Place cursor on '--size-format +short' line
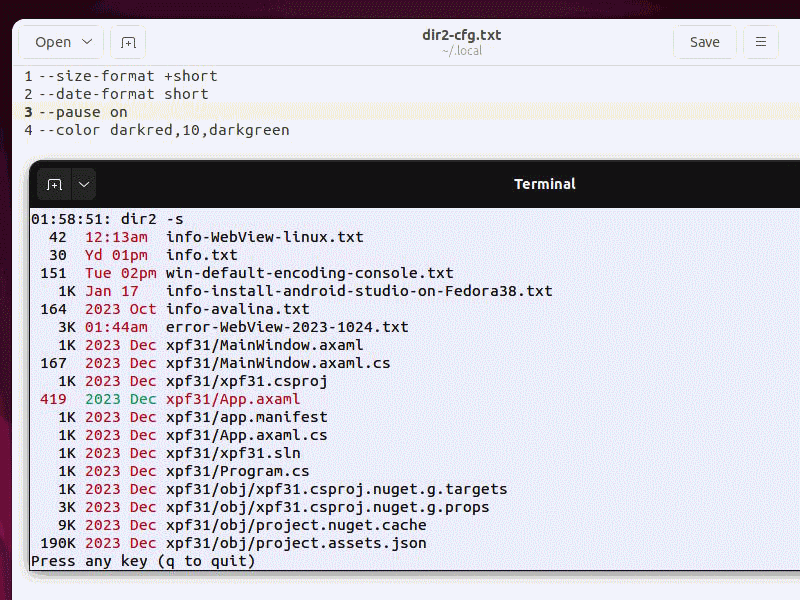800x600 pixels. click(x=129, y=76)
